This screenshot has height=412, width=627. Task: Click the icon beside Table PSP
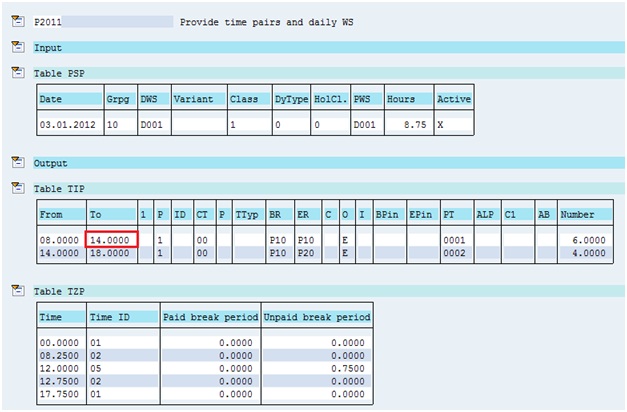coord(16,72)
